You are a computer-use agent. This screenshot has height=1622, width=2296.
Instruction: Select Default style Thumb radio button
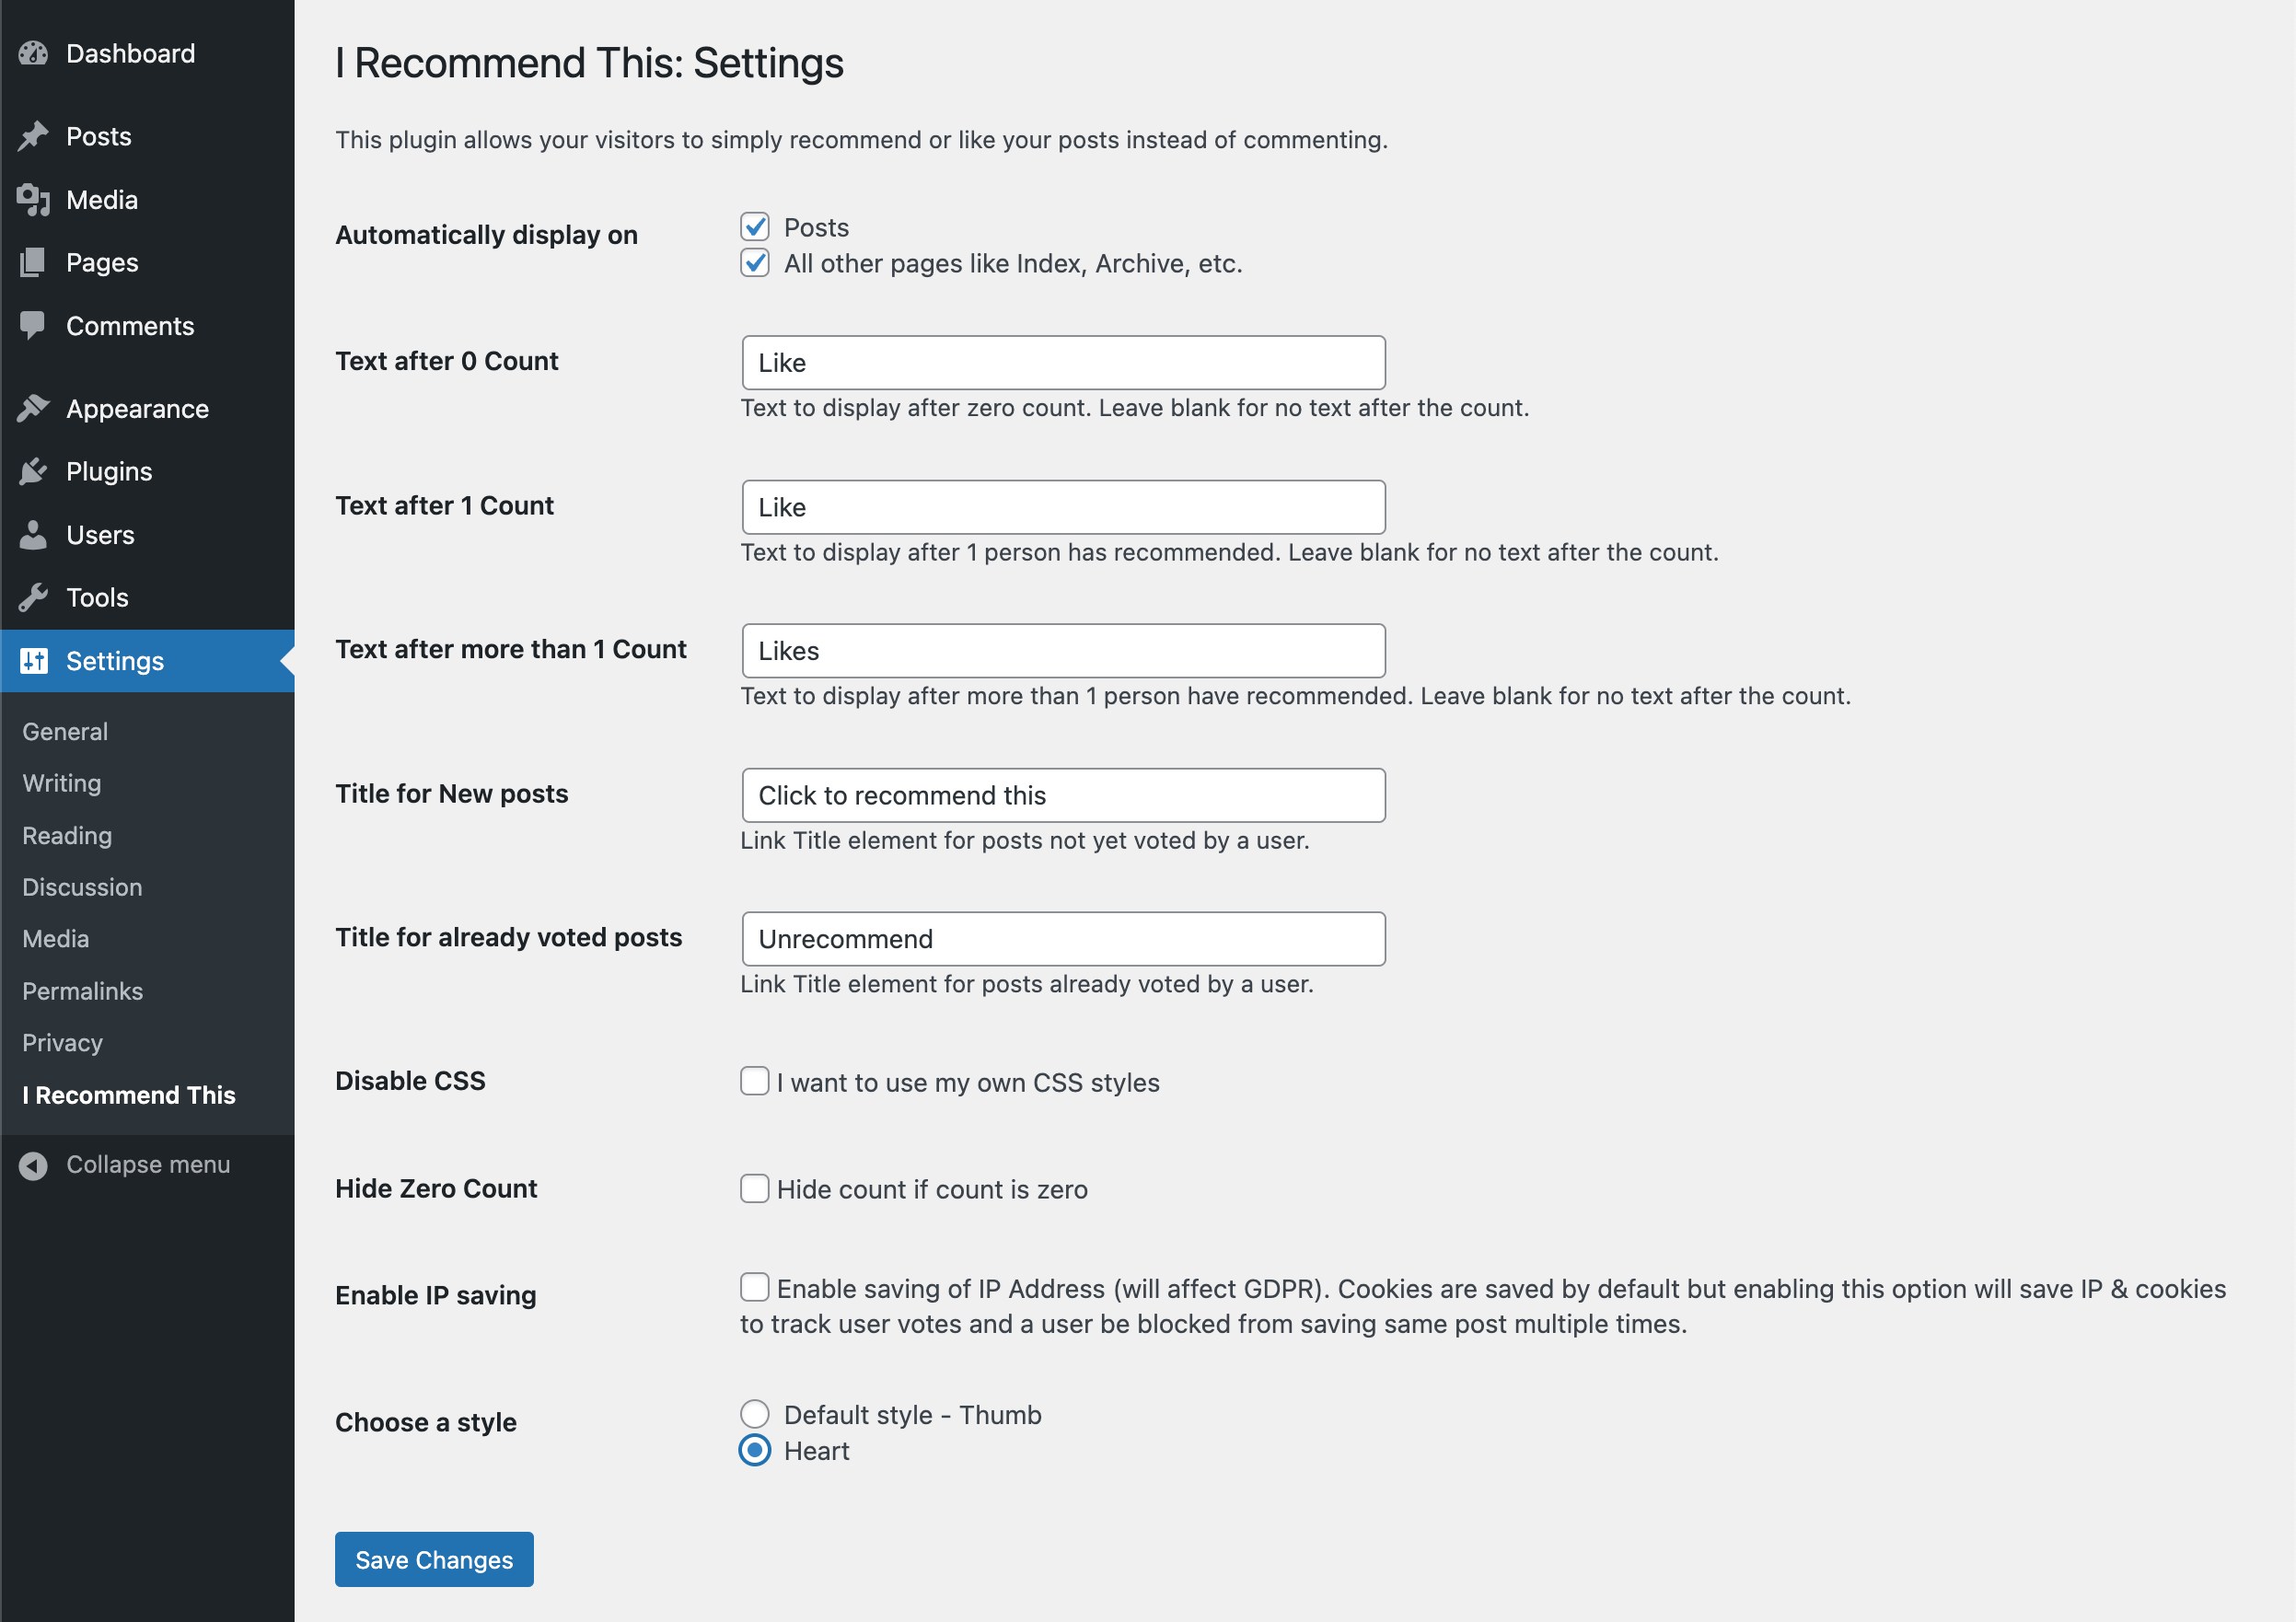coord(755,1415)
